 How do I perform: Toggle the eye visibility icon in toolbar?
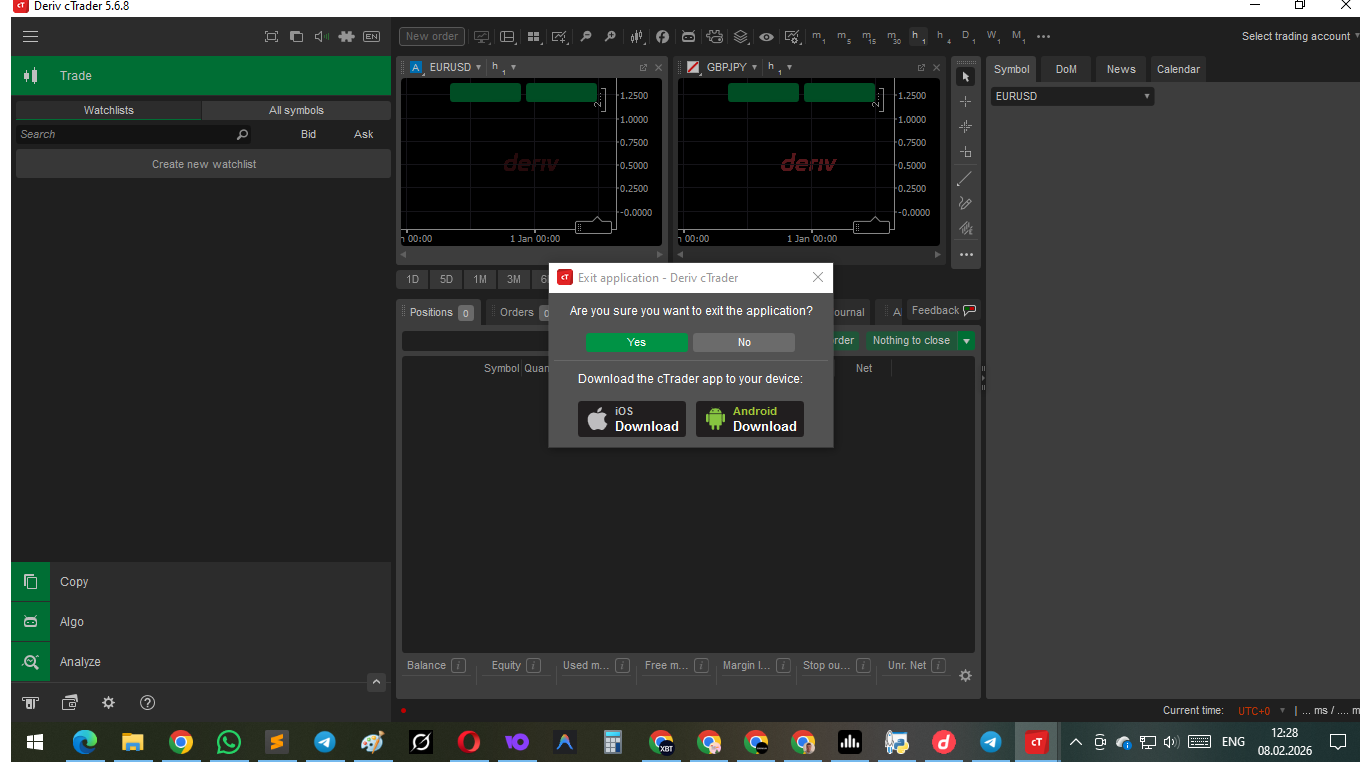coord(766,37)
